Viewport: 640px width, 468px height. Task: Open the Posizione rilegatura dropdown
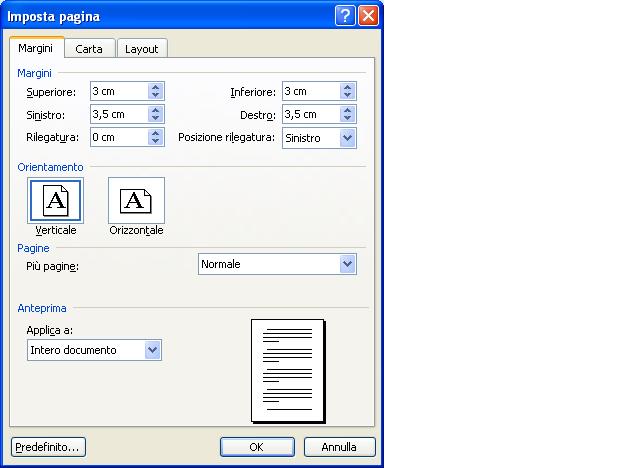coord(347,138)
